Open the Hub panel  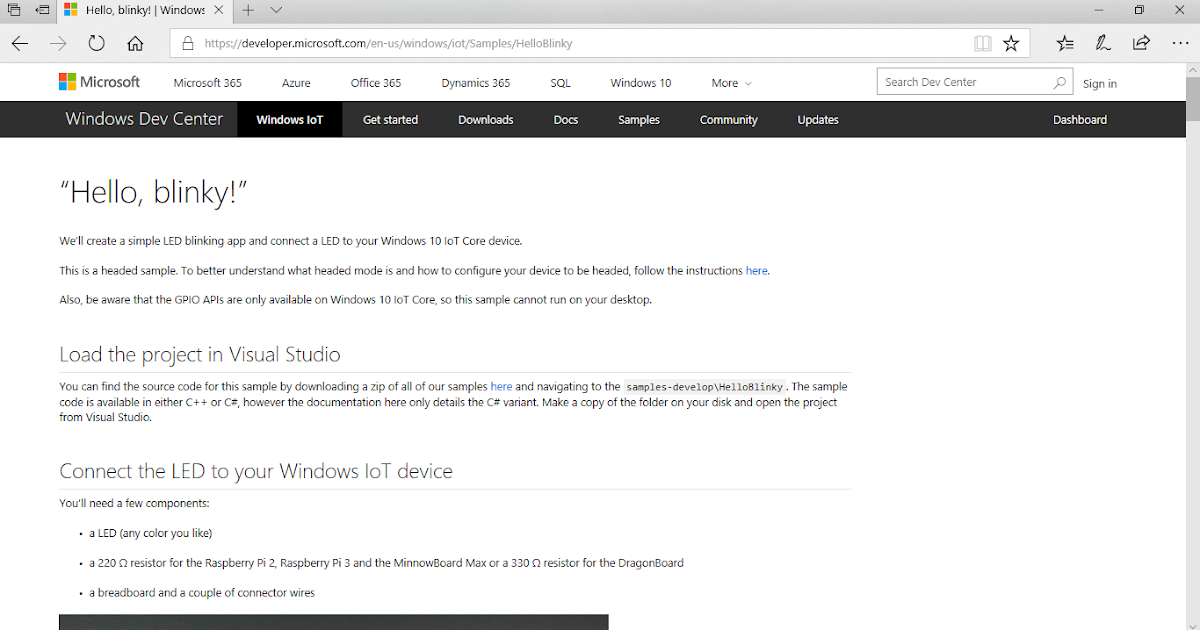click(1064, 43)
